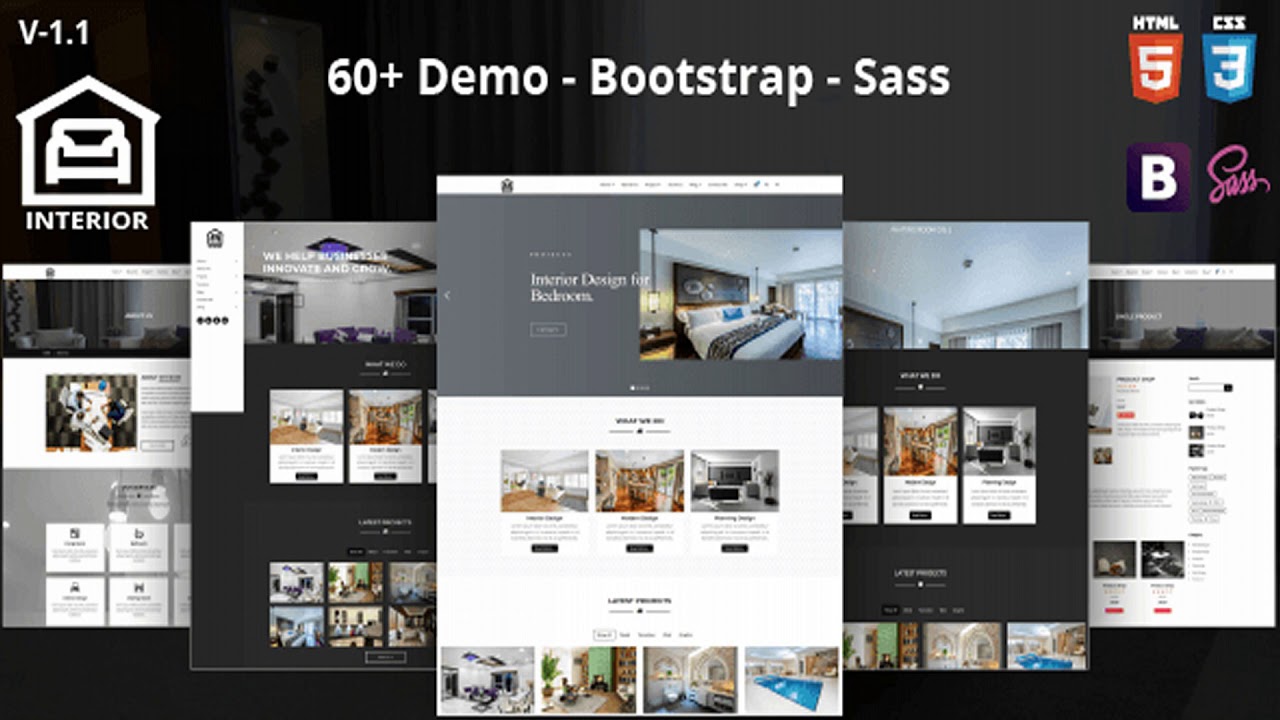Click the outlined button under 'Interior Design for Bedroom.'
This screenshot has width=1280, height=720.
click(x=548, y=329)
